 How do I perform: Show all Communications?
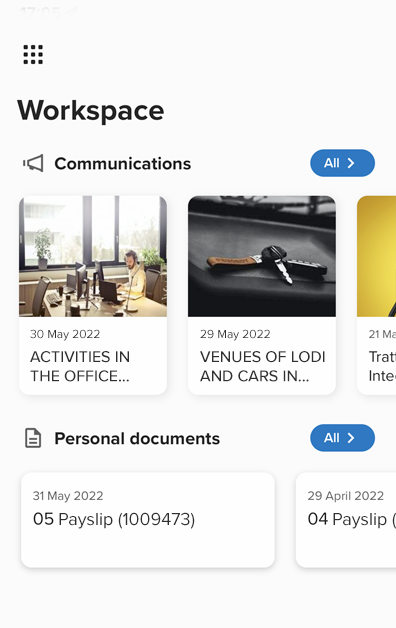point(342,163)
